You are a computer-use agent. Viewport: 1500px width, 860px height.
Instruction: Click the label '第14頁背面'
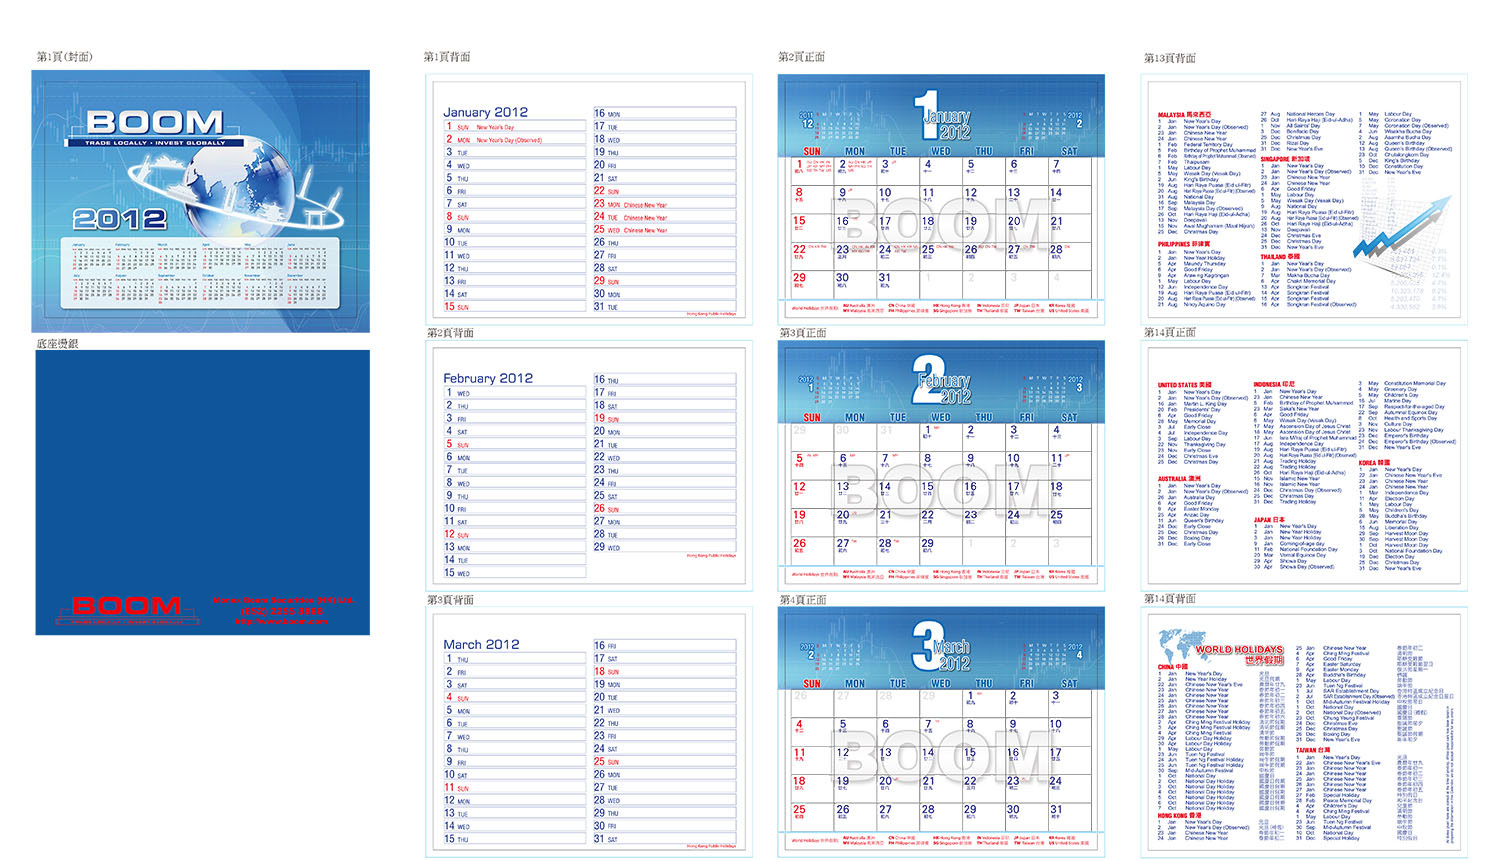1170,599
